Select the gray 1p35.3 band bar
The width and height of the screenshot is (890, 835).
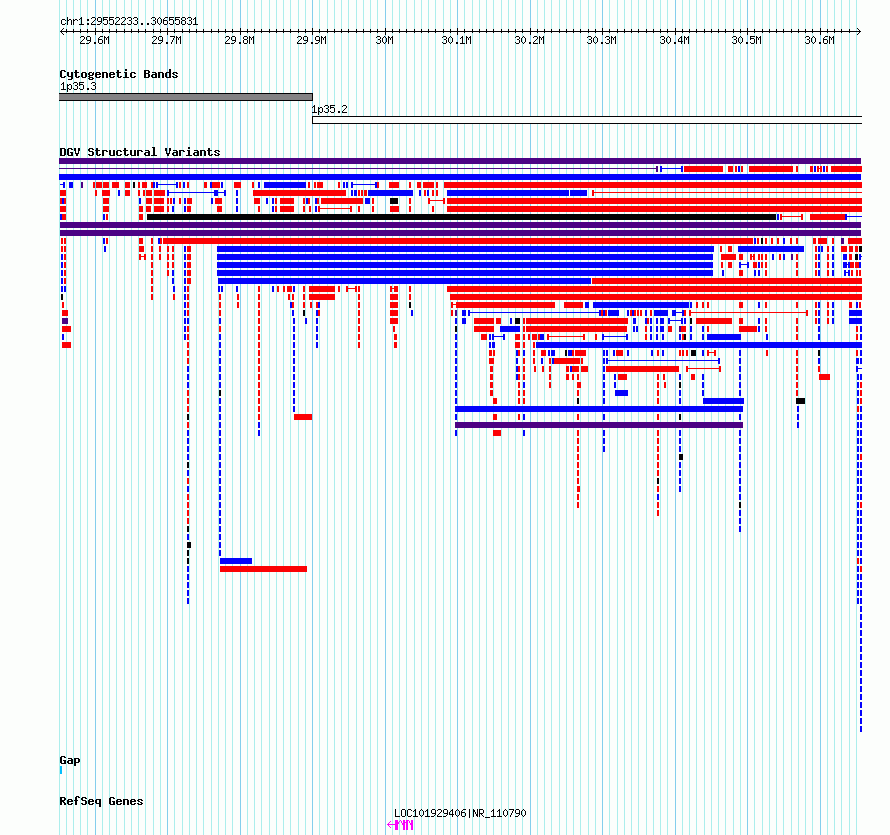186,97
